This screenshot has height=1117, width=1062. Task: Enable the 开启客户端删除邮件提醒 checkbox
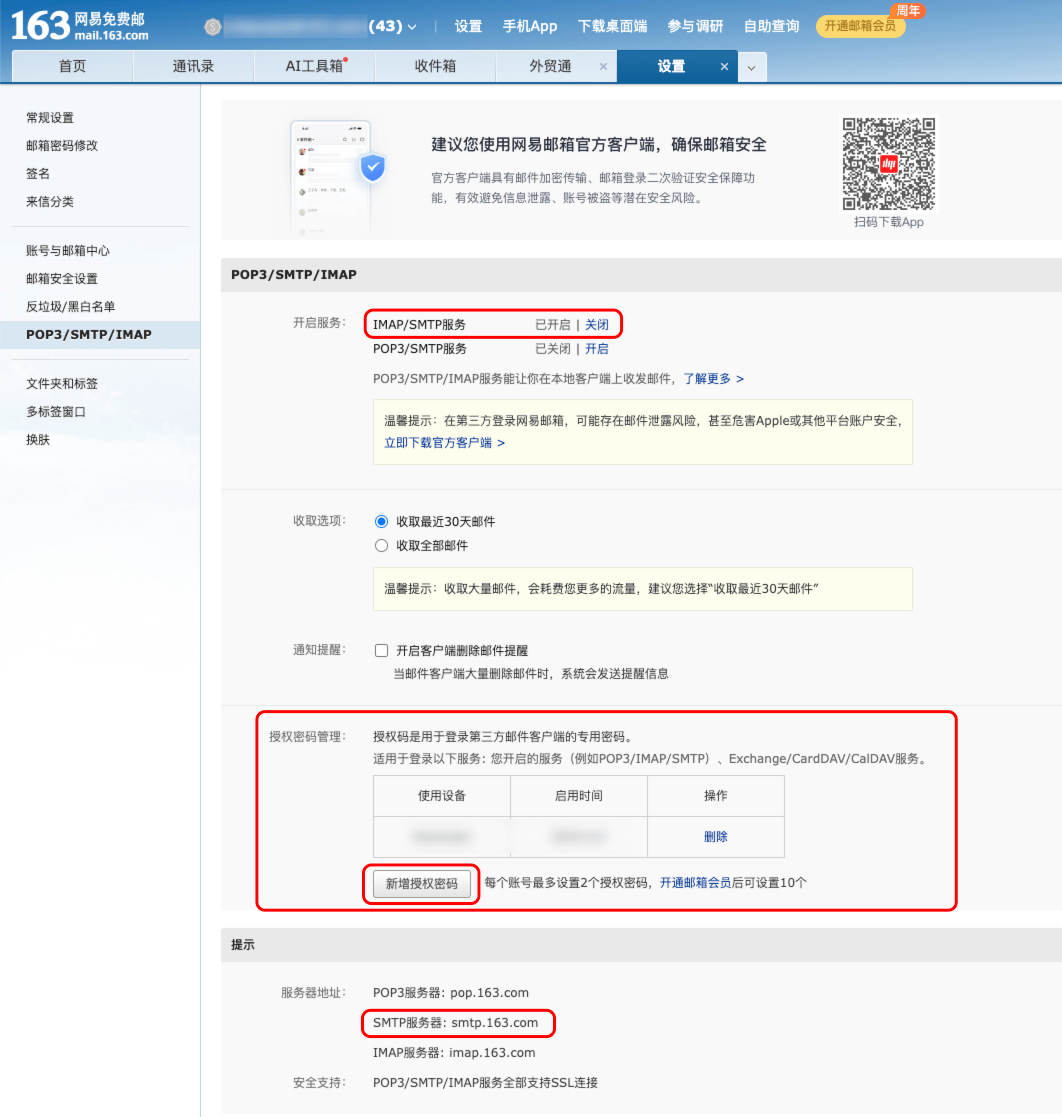tap(381, 650)
